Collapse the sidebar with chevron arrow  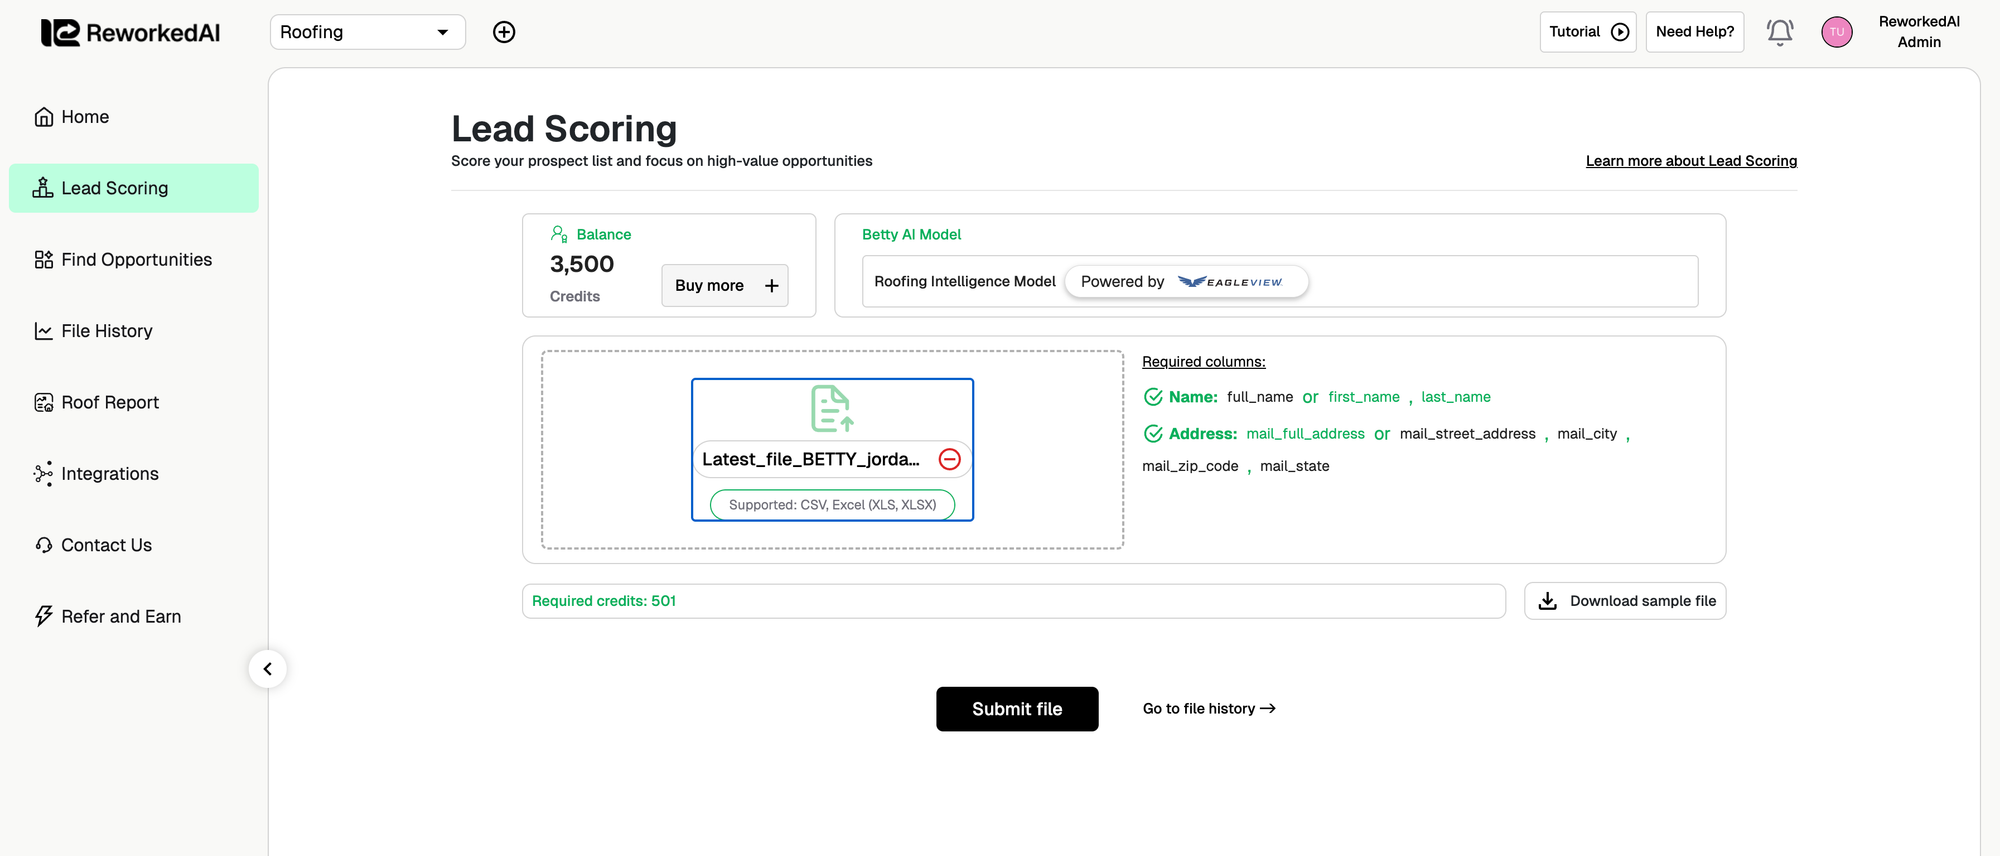(267, 669)
